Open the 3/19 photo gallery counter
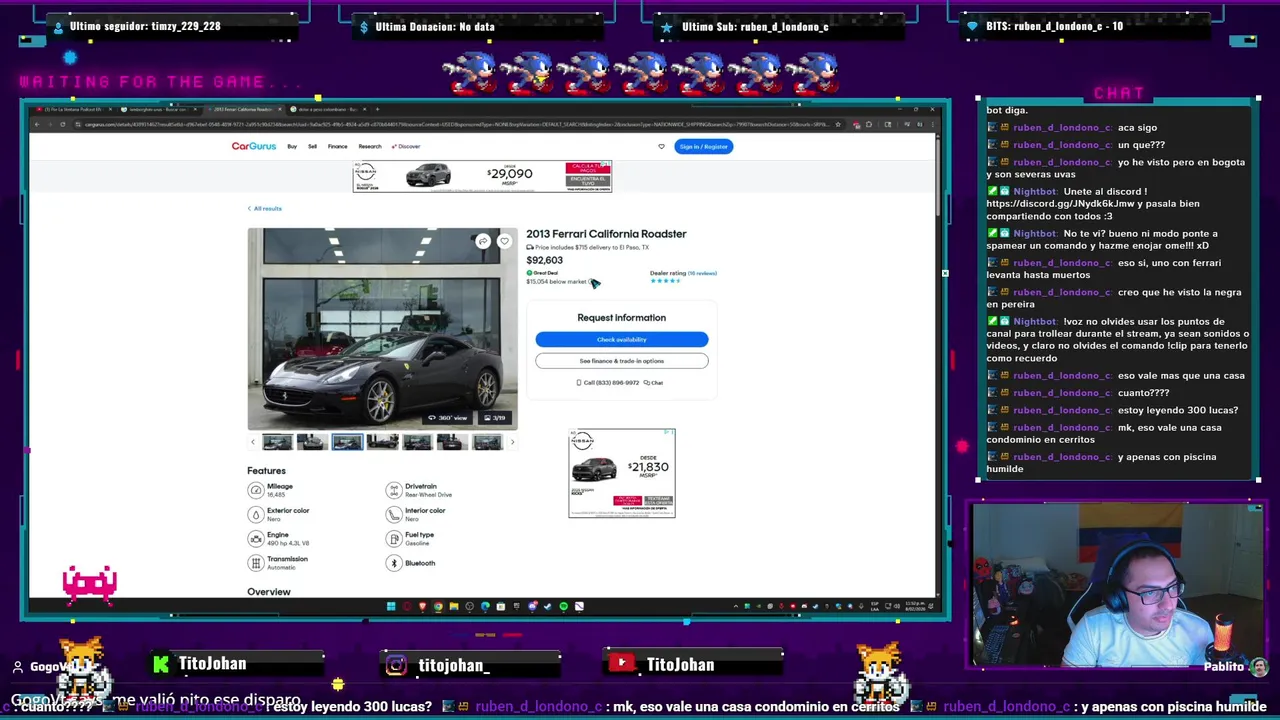 click(x=495, y=418)
